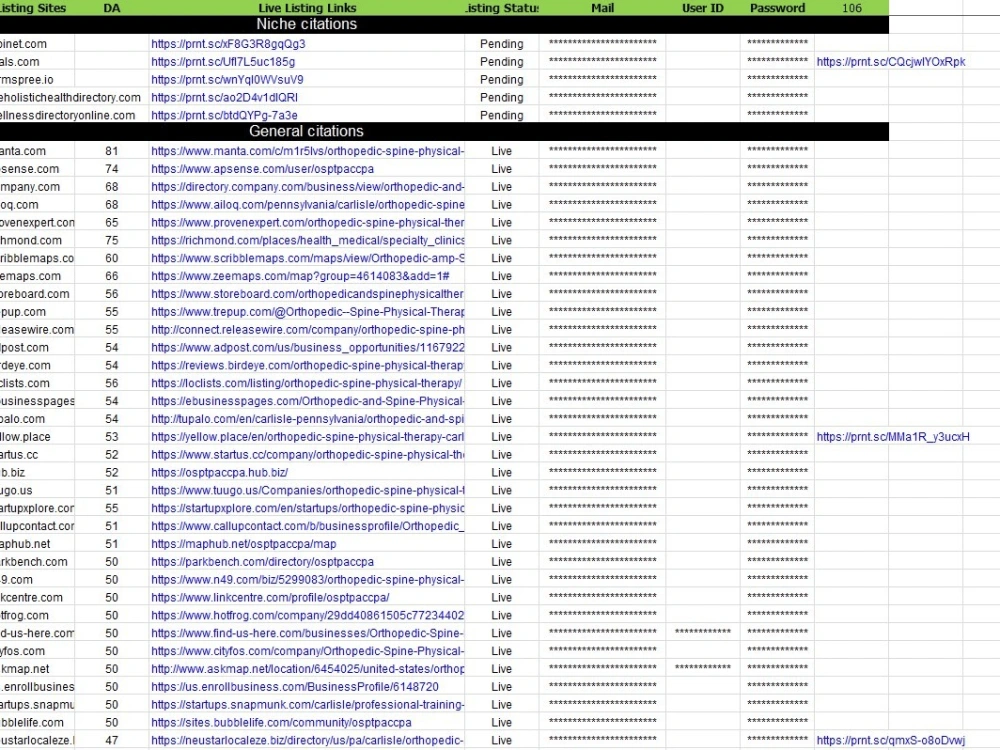Select DA value 81 for manta.com
The height and width of the screenshot is (750, 1000).
tap(112, 151)
